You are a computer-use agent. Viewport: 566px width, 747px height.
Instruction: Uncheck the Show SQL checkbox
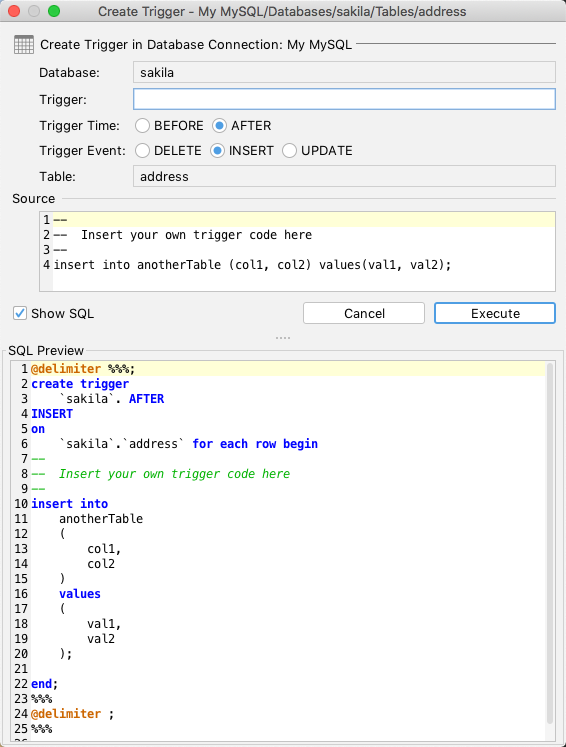pos(20,313)
